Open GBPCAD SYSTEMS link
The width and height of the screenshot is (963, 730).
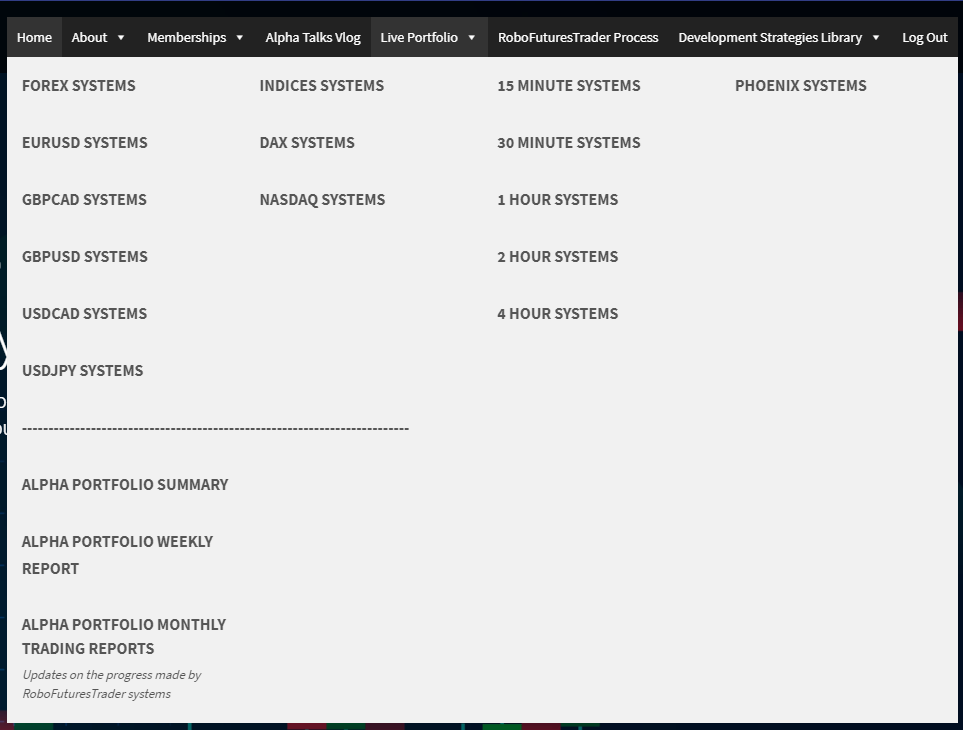84,200
